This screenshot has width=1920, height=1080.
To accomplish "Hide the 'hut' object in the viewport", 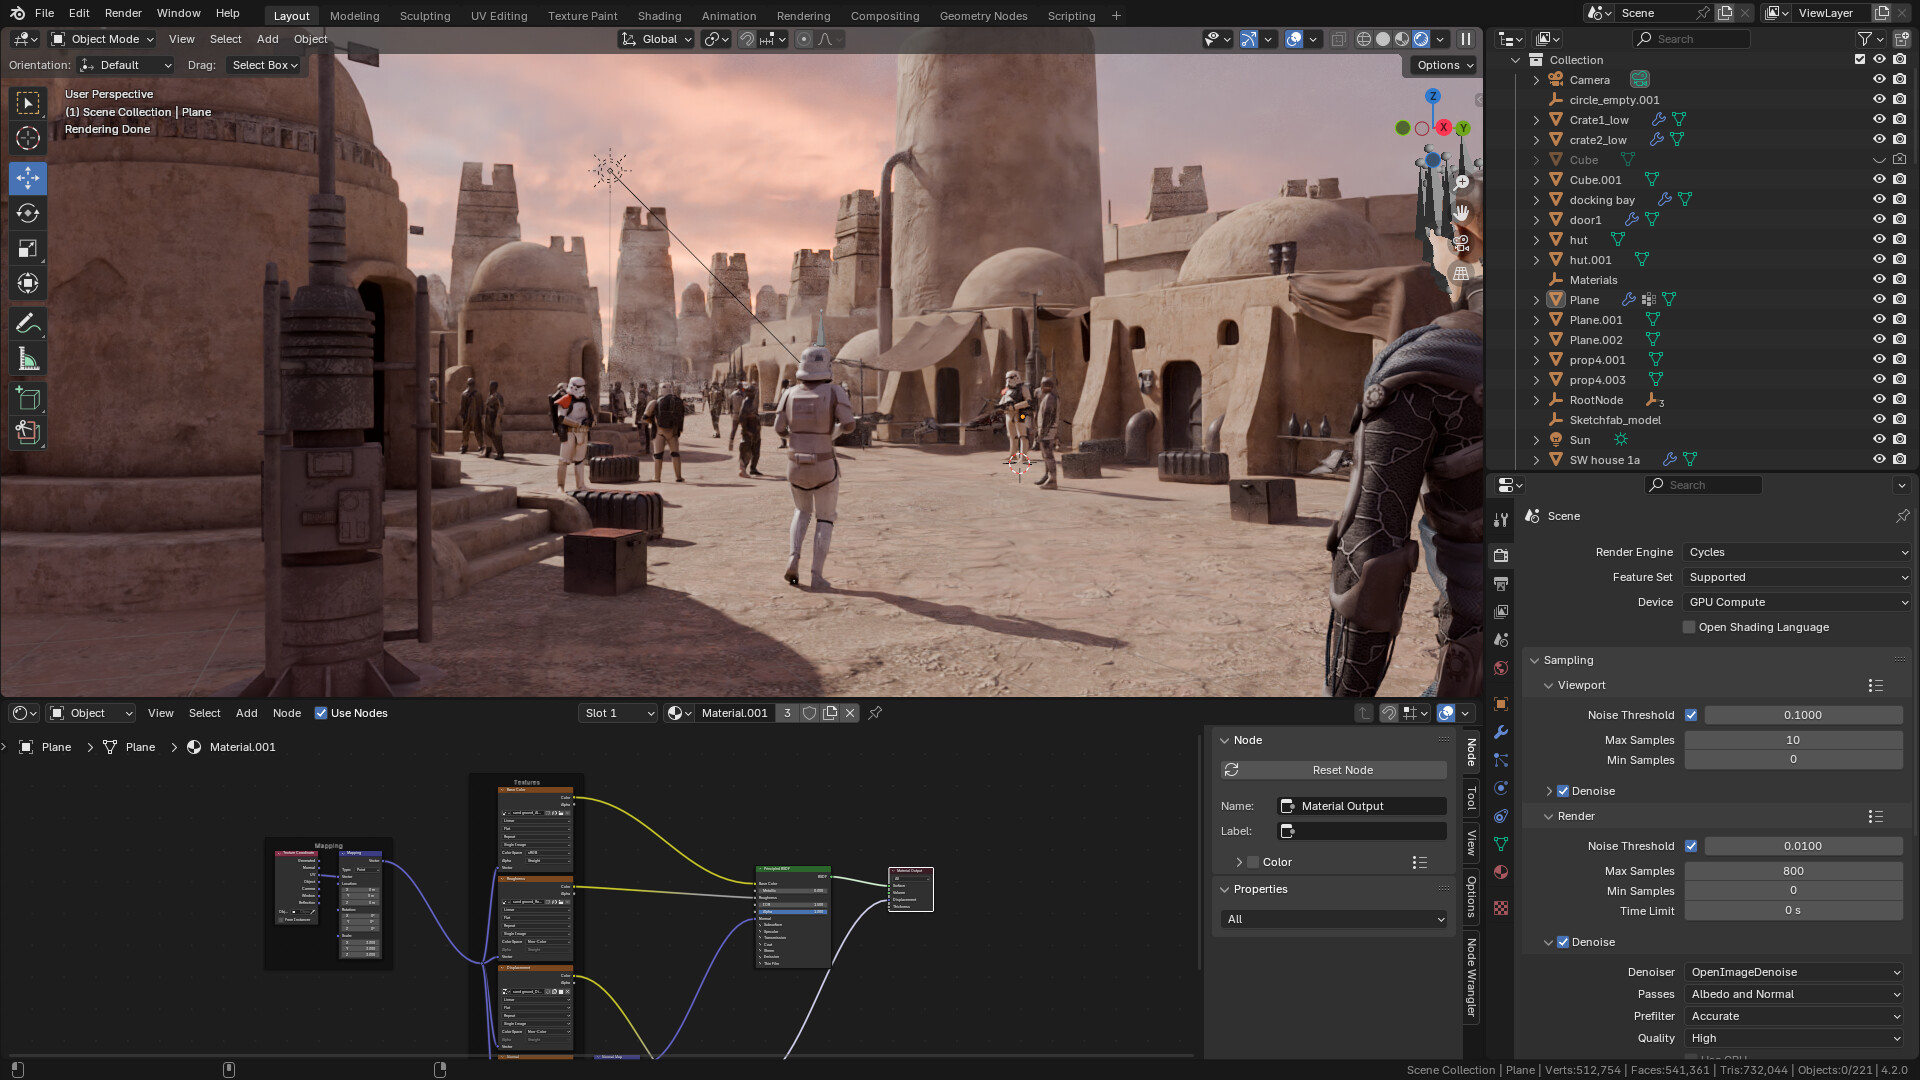I will click(x=1879, y=239).
